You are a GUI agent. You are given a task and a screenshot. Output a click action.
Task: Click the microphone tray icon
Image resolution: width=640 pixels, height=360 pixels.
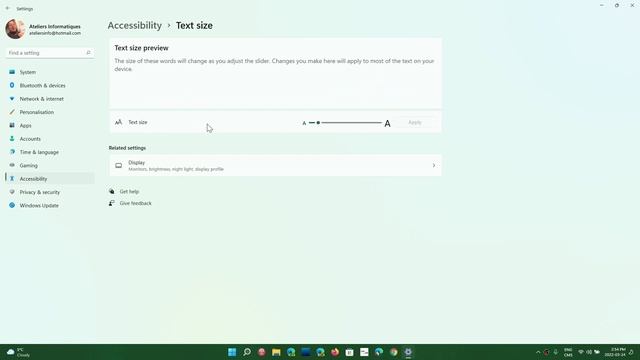pyautogui.click(x=556, y=352)
